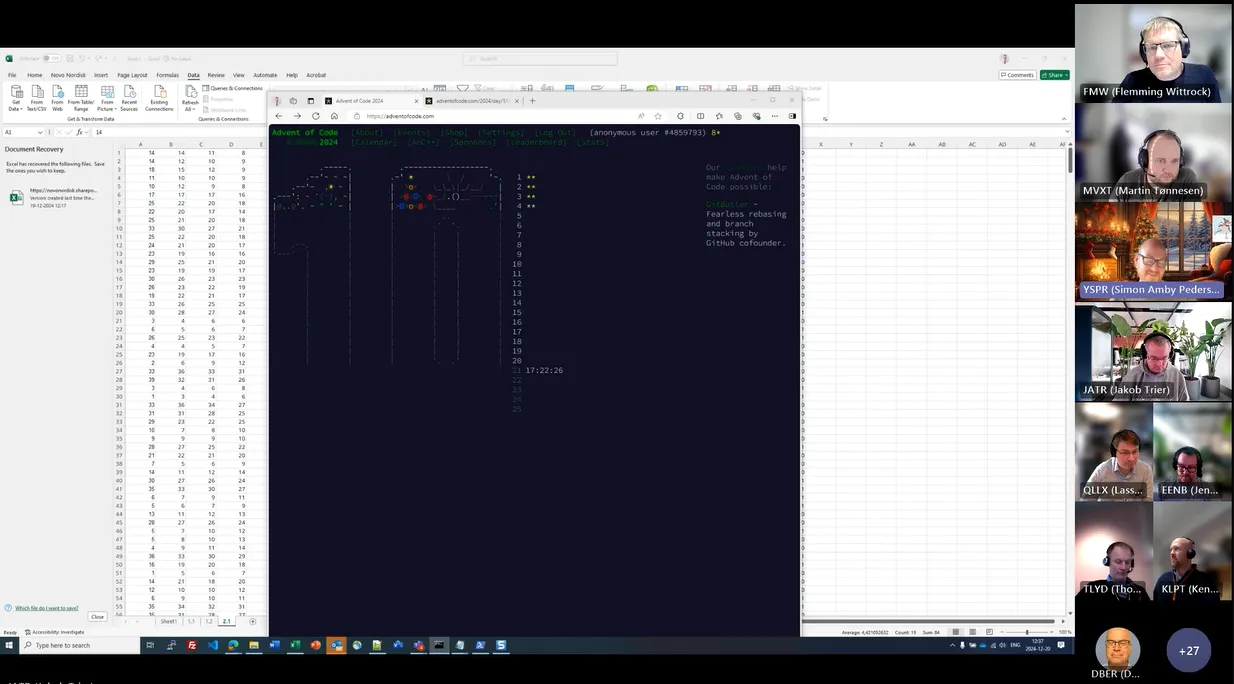Open Queries & Connections pane
The width and height of the screenshot is (1234, 684).
[x=234, y=88]
